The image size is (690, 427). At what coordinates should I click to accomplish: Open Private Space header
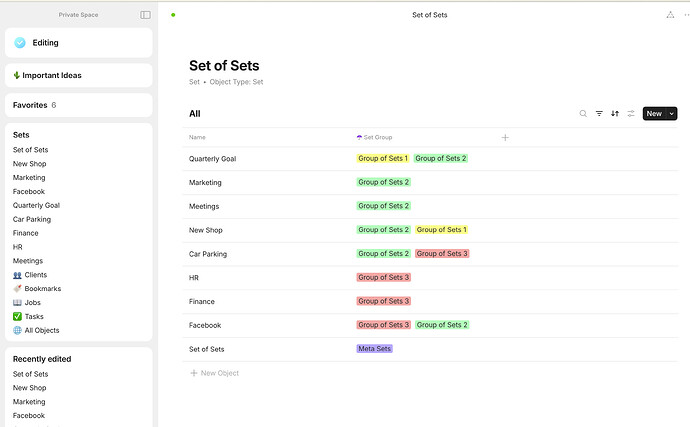tap(78, 15)
